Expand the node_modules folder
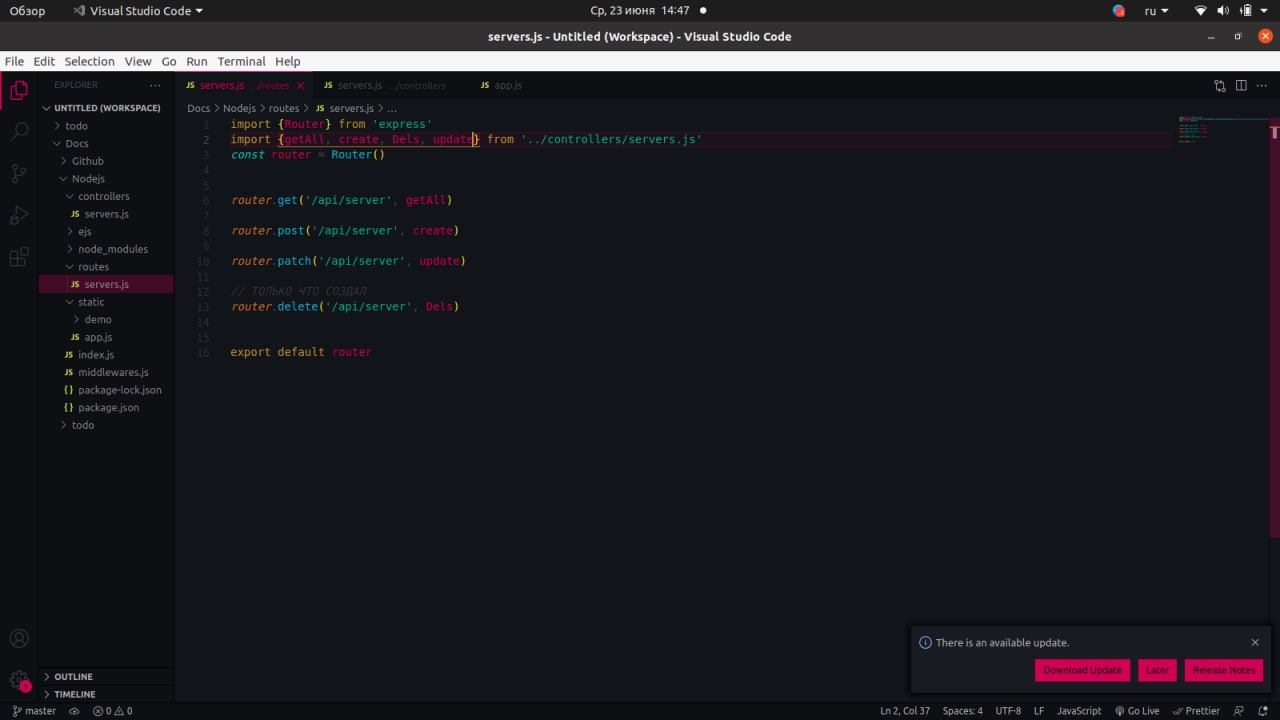The width and height of the screenshot is (1280, 720). click(x=112, y=249)
